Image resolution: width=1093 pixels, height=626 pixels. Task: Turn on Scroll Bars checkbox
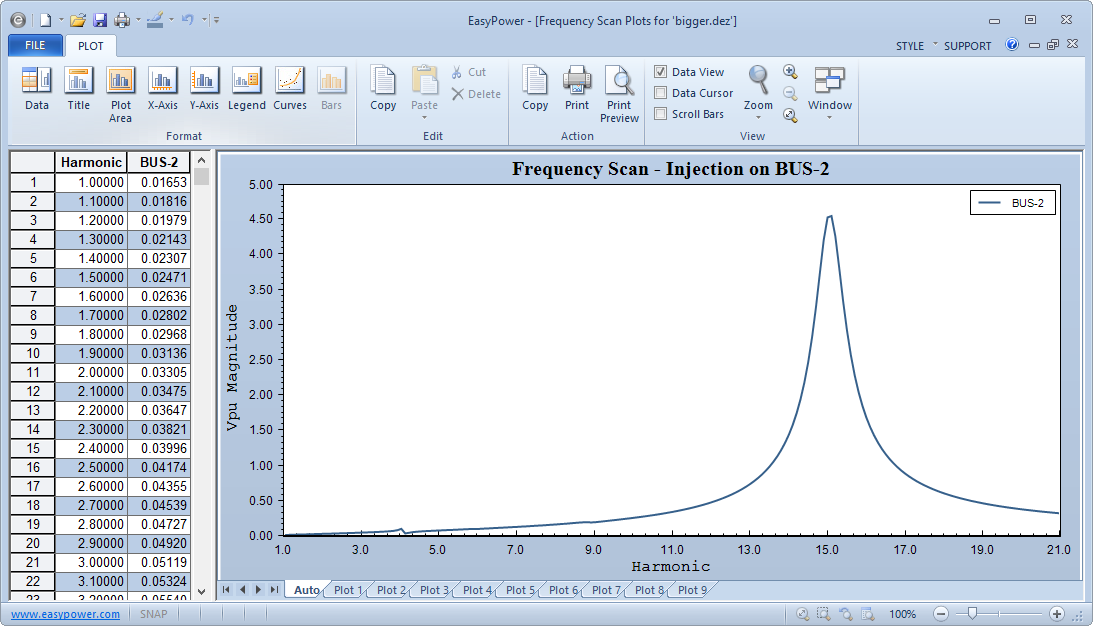click(661, 114)
